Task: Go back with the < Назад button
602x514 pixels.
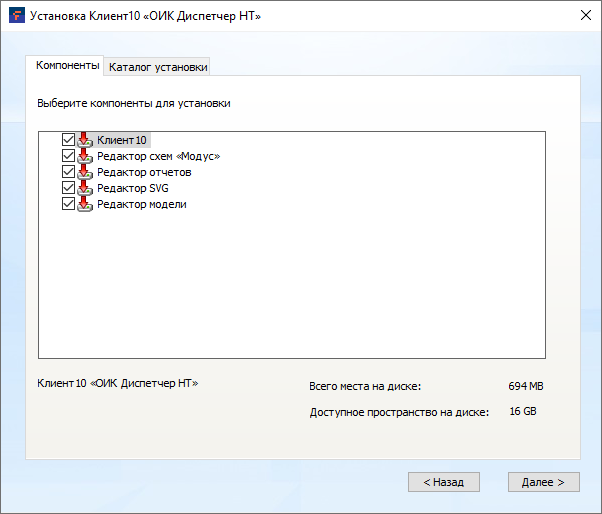Action: click(x=443, y=482)
